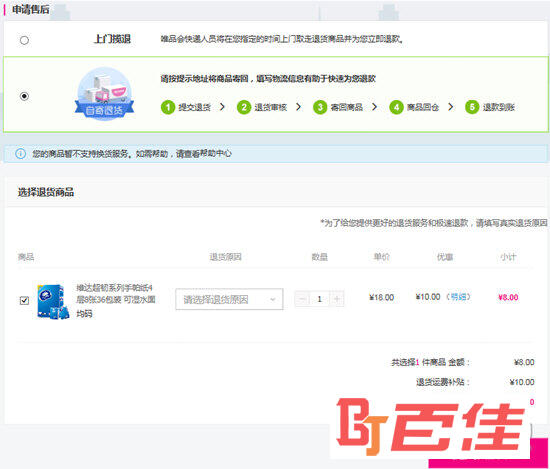The image size is (550, 469).
Task: Decrease quantity with the minus button
Action: pos(302,299)
